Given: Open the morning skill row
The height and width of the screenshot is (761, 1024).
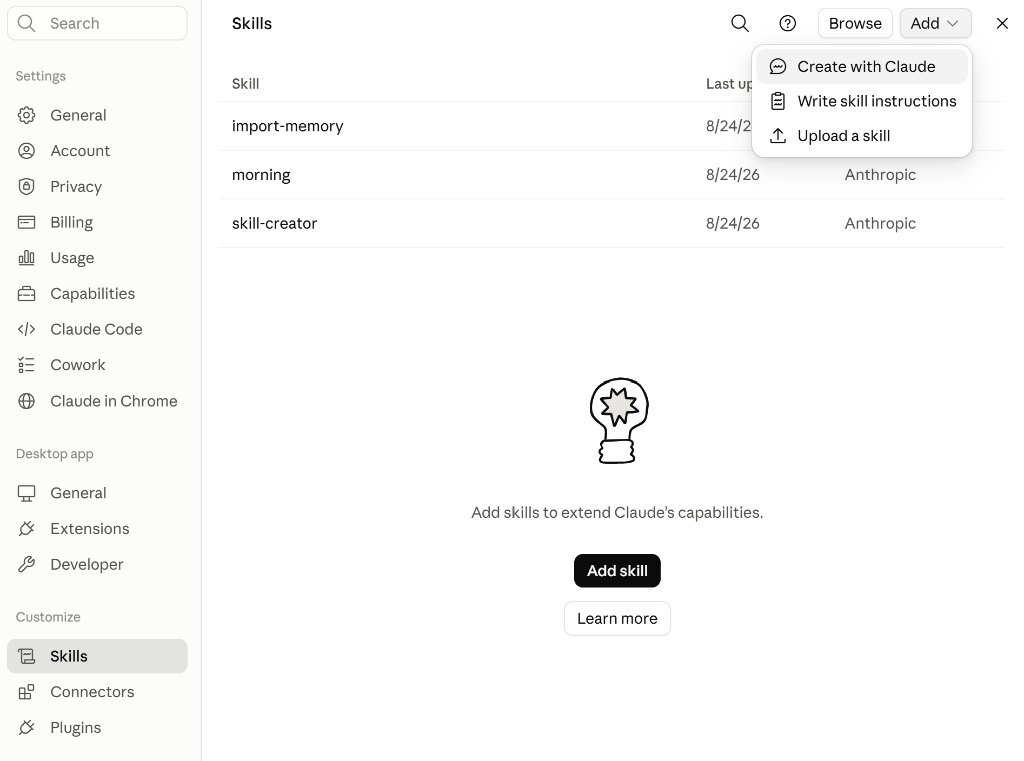Looking at the screenshot, I should (x=611, y=175).
